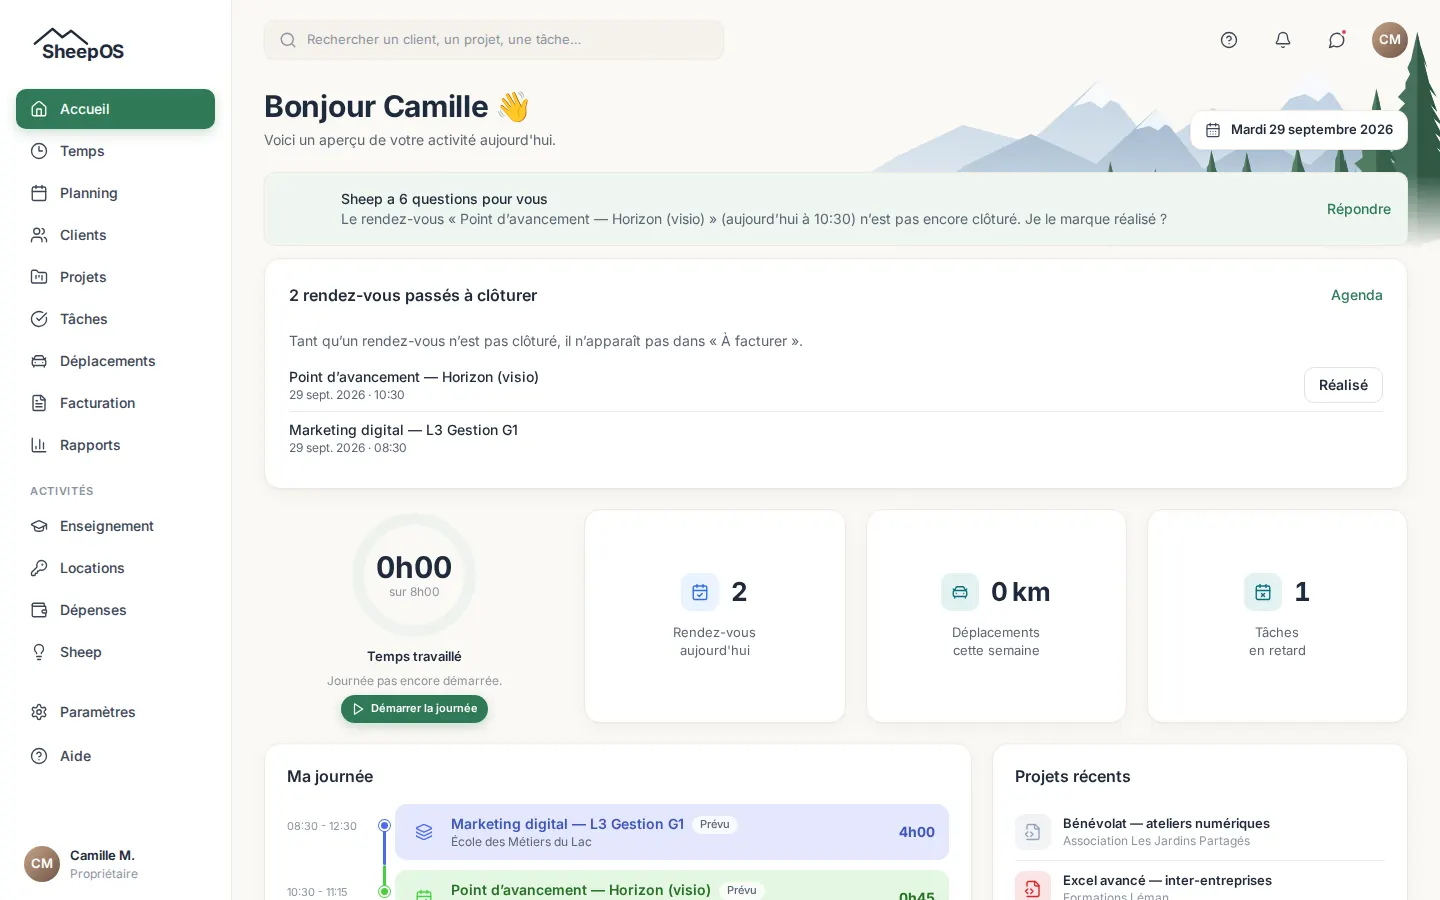Select Marketing digital — L3 Gestion G1 appointment row

(836, 438)
